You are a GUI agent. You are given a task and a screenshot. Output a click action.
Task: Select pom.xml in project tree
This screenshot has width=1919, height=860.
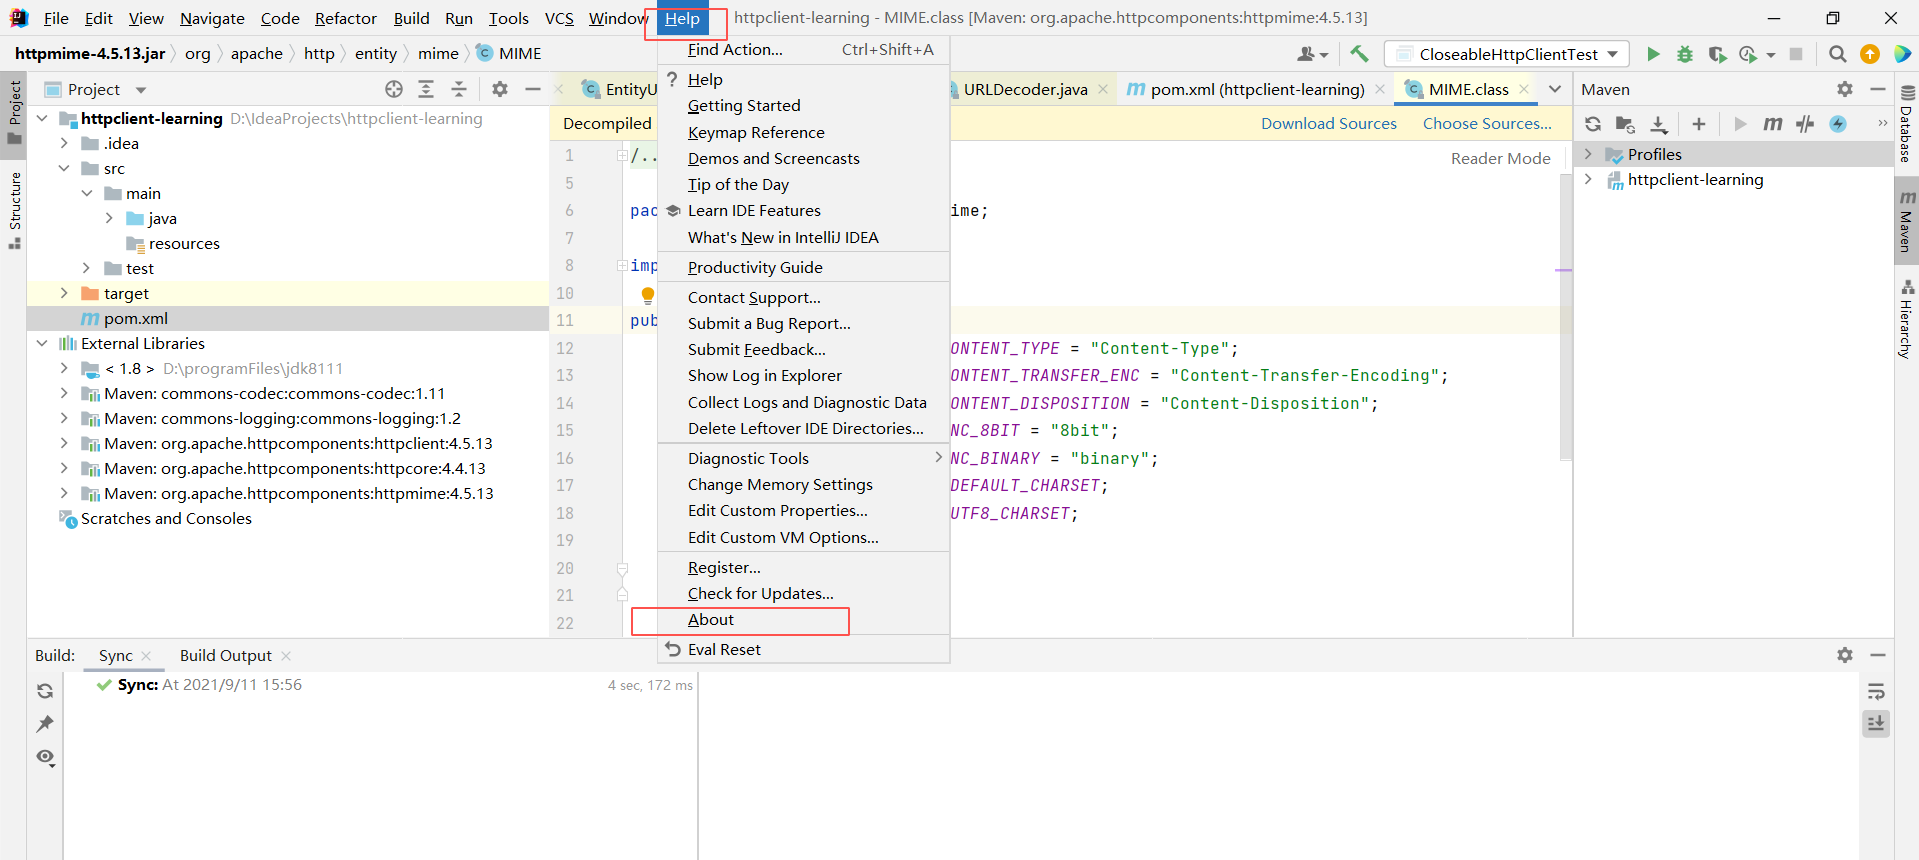(135, 318)
